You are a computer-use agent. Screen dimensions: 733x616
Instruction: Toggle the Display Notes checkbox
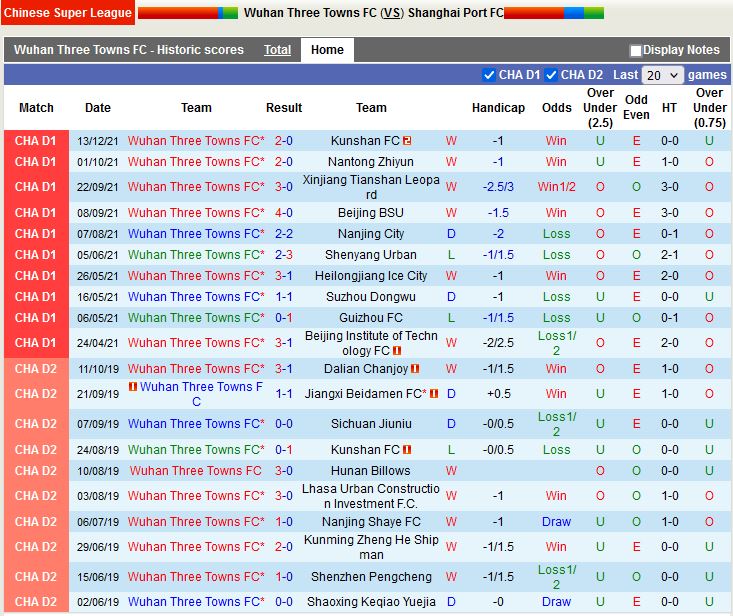(x=635, y=50)
